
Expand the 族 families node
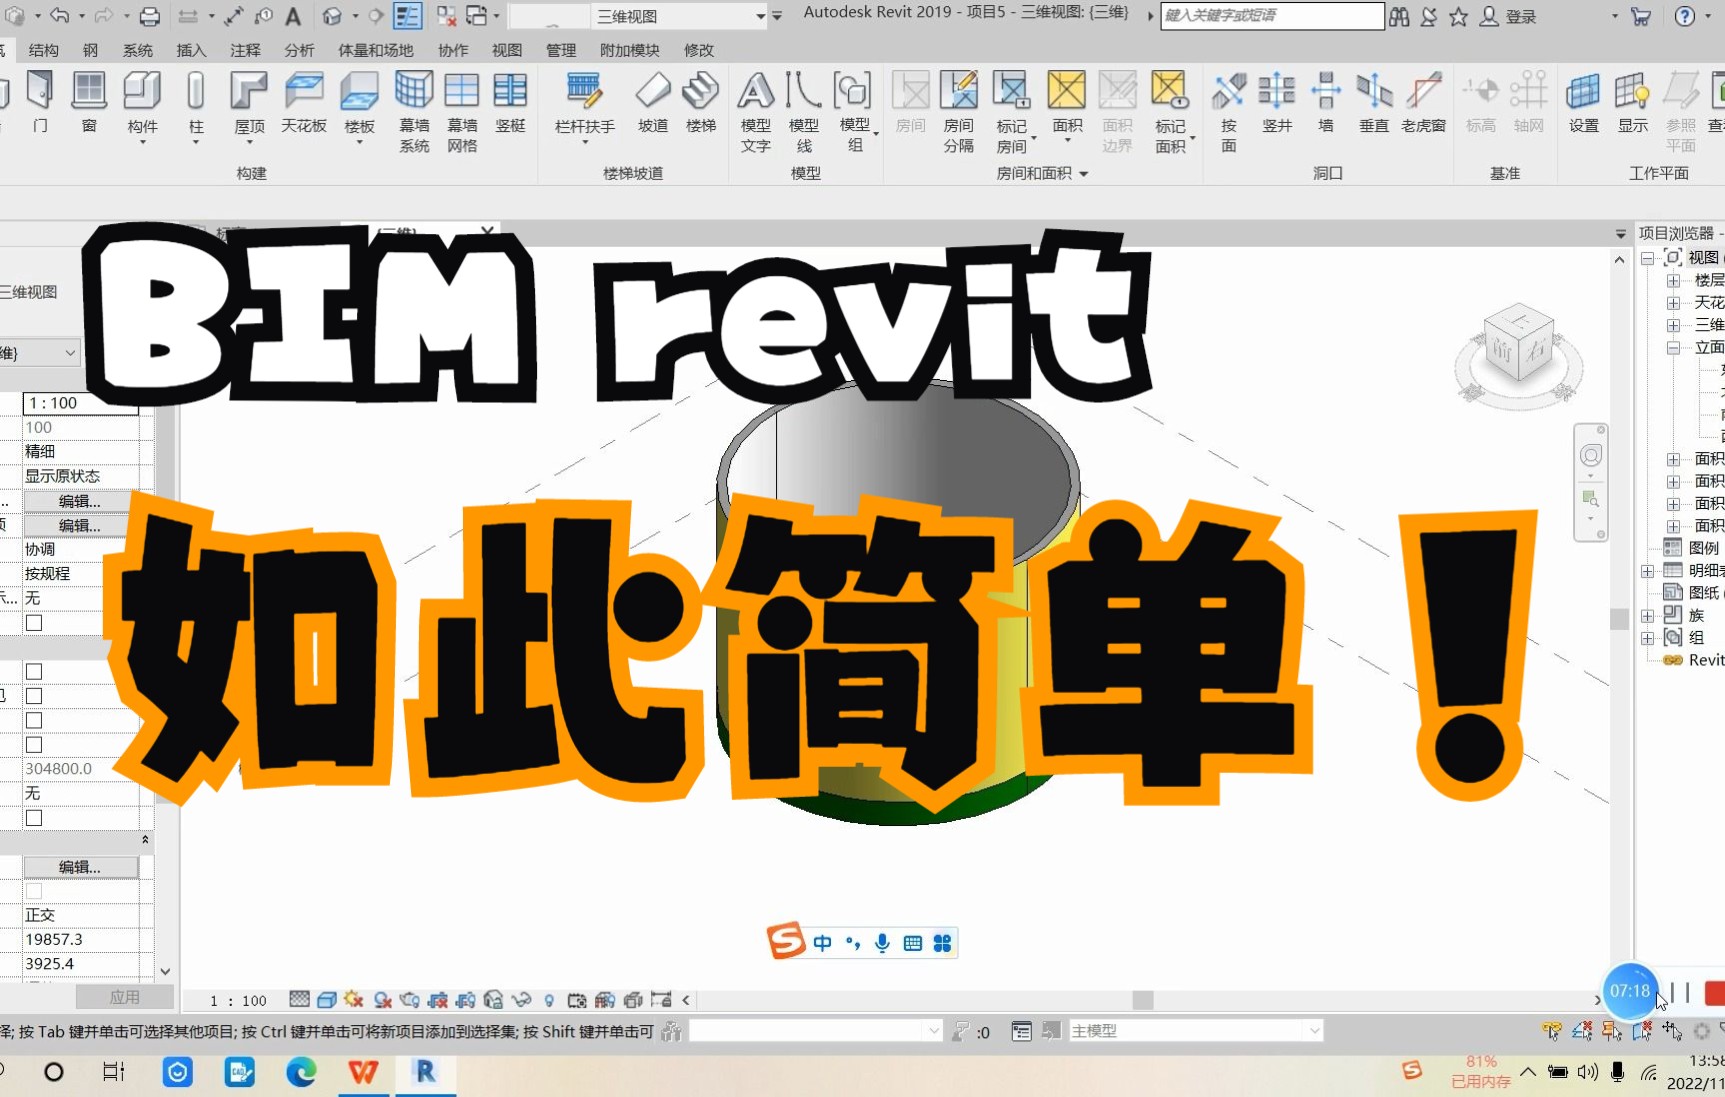click(x=1647, y=616)
